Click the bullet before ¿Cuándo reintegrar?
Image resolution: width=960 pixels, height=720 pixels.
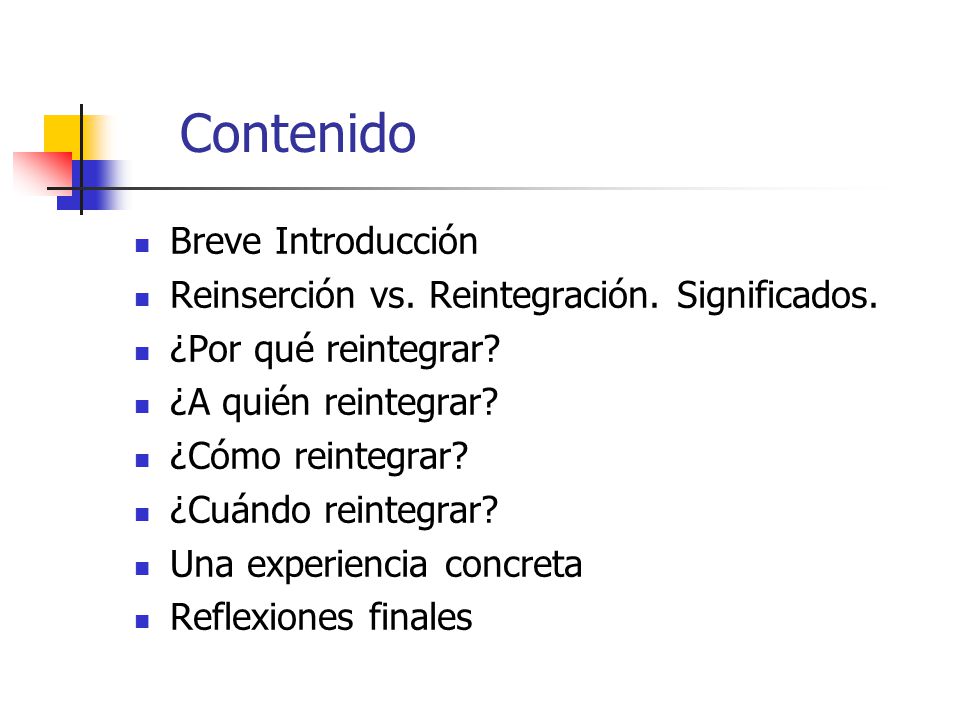point(142,514)
